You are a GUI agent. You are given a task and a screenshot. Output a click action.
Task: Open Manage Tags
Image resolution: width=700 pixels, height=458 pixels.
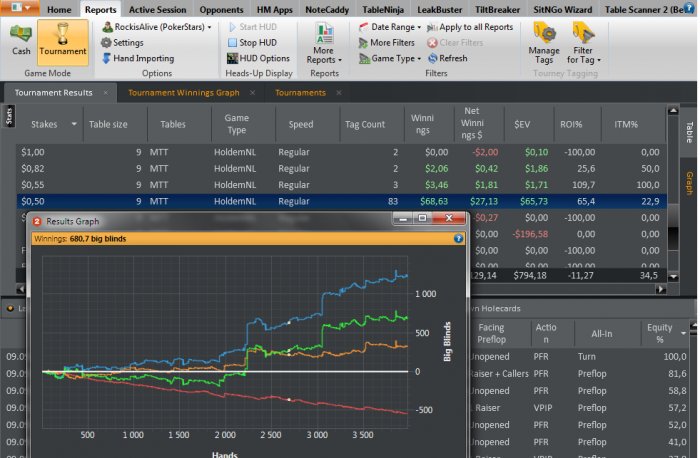pos(544,43)
